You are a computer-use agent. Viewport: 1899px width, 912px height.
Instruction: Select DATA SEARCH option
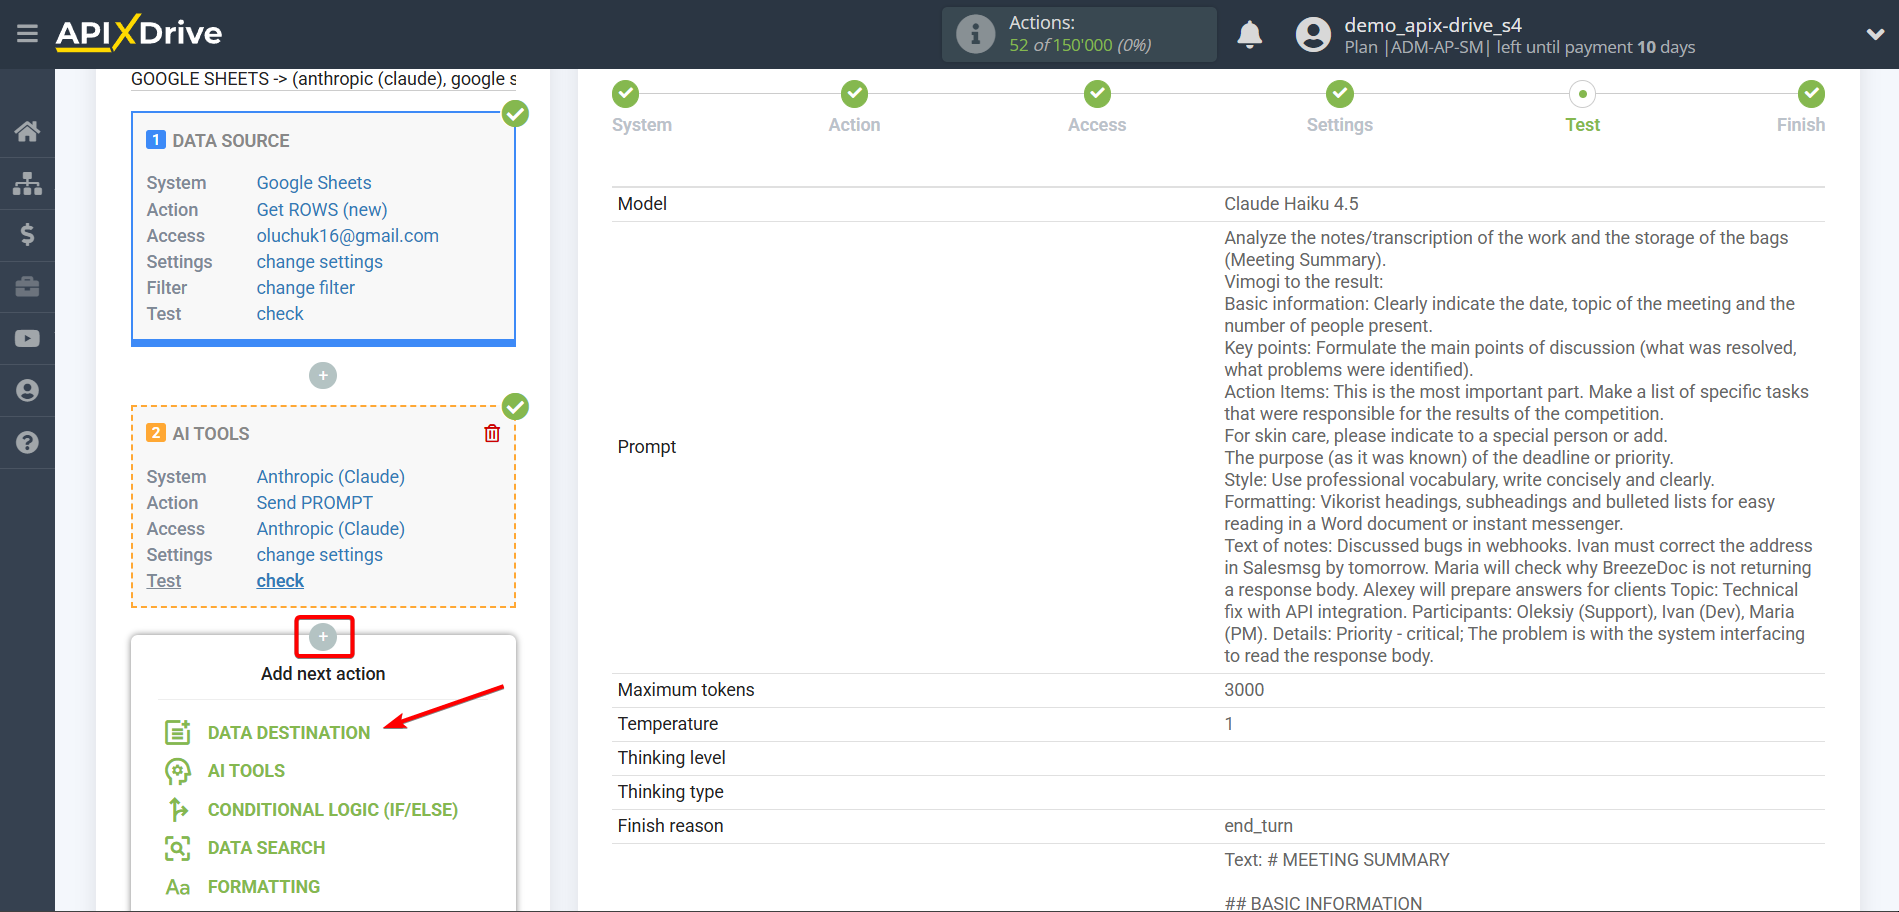[x=266, y=848]
